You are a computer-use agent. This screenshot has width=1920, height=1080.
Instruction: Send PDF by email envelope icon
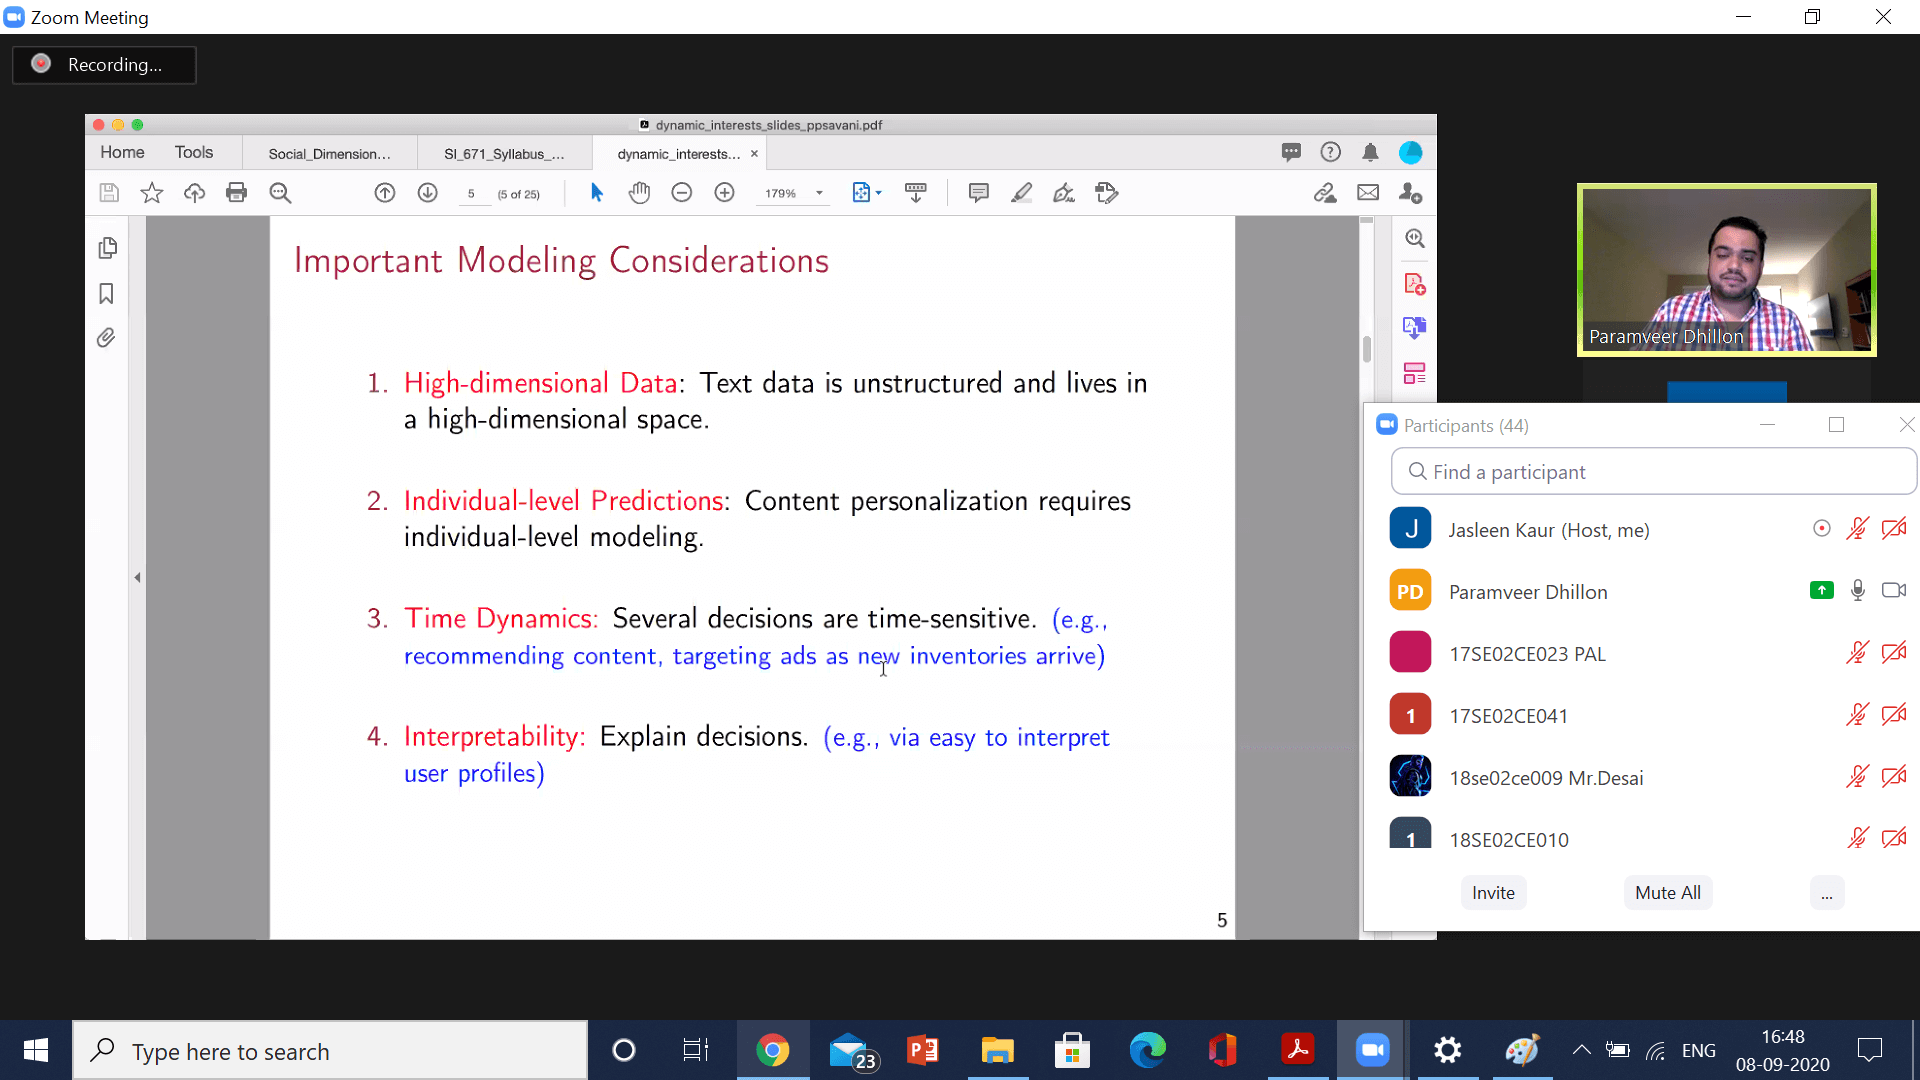(1368, 193)
